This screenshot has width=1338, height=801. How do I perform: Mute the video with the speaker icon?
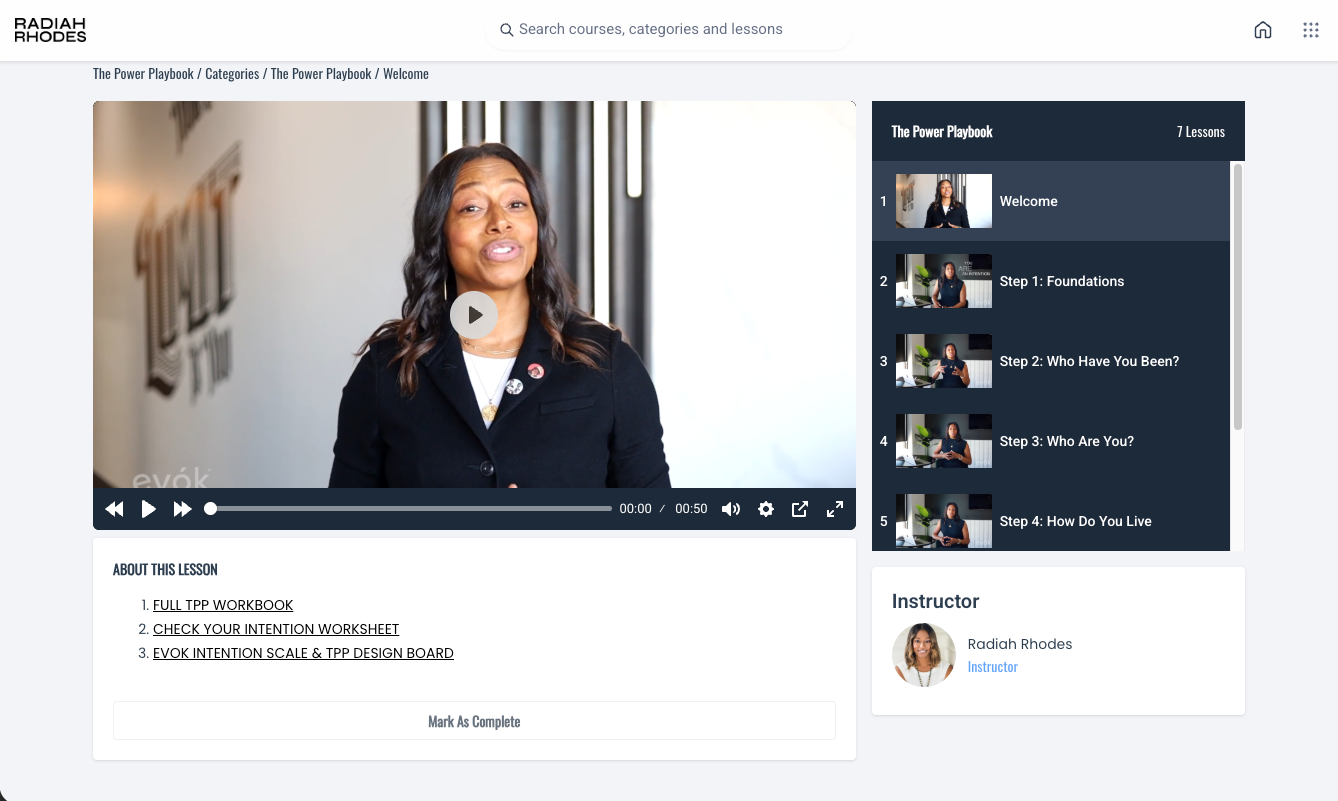pyautogui.click(x=731, y=509)
